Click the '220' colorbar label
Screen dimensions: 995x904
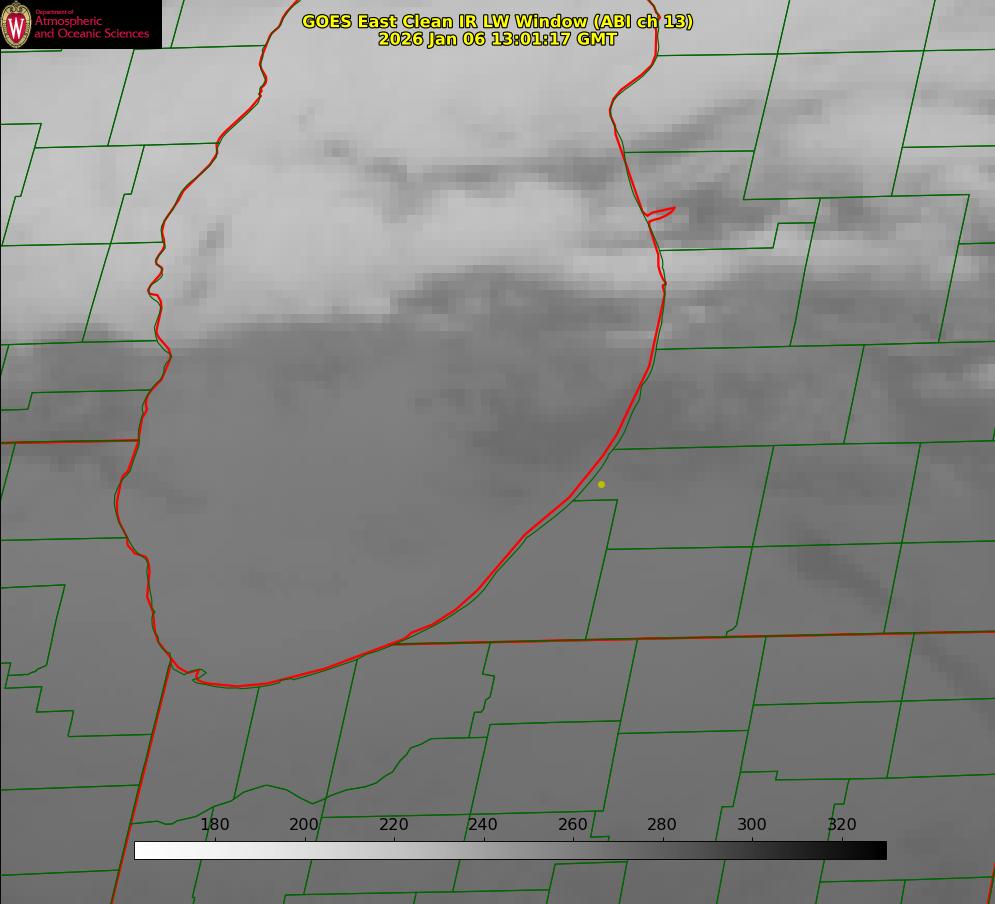(x=393, y=824)
